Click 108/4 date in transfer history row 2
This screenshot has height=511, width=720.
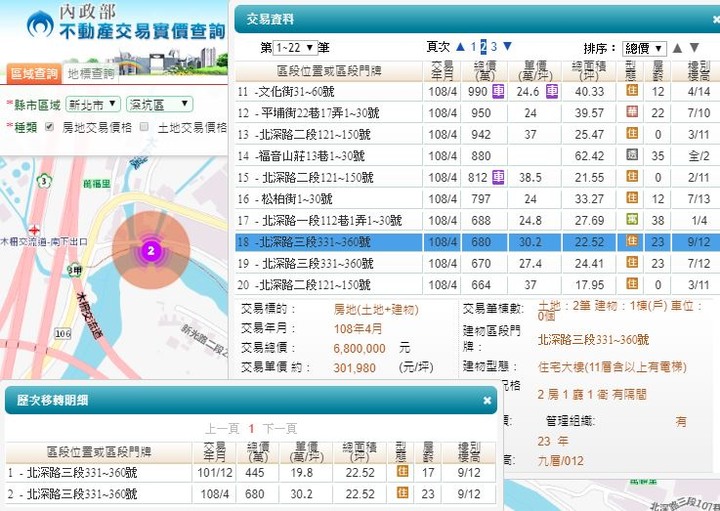[214, 494]
